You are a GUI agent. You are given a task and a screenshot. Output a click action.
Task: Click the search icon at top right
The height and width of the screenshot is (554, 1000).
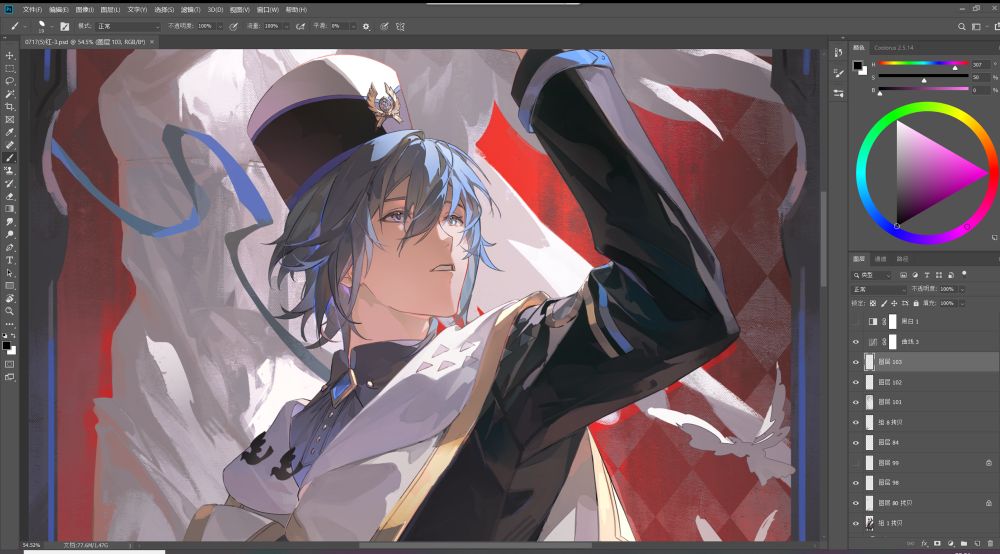pos(962,27)
